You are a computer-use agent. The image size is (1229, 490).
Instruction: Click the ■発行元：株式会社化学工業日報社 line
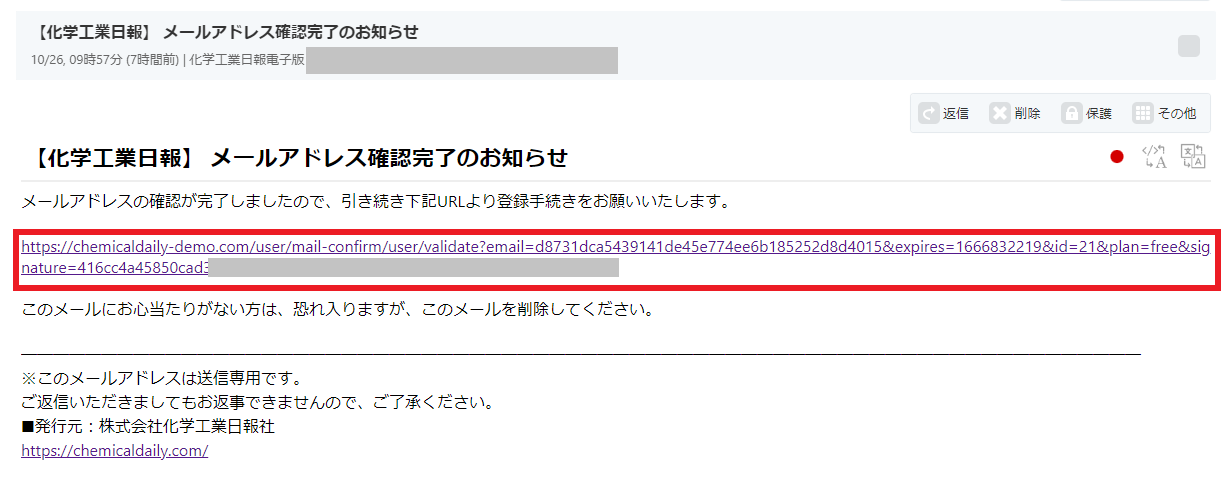click(148, 427)
